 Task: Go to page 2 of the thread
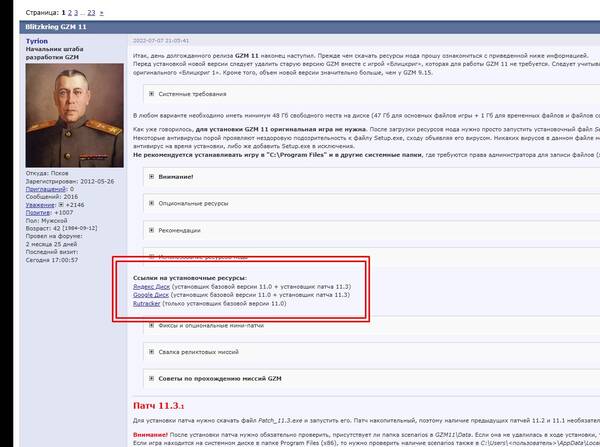click(70, 13)
